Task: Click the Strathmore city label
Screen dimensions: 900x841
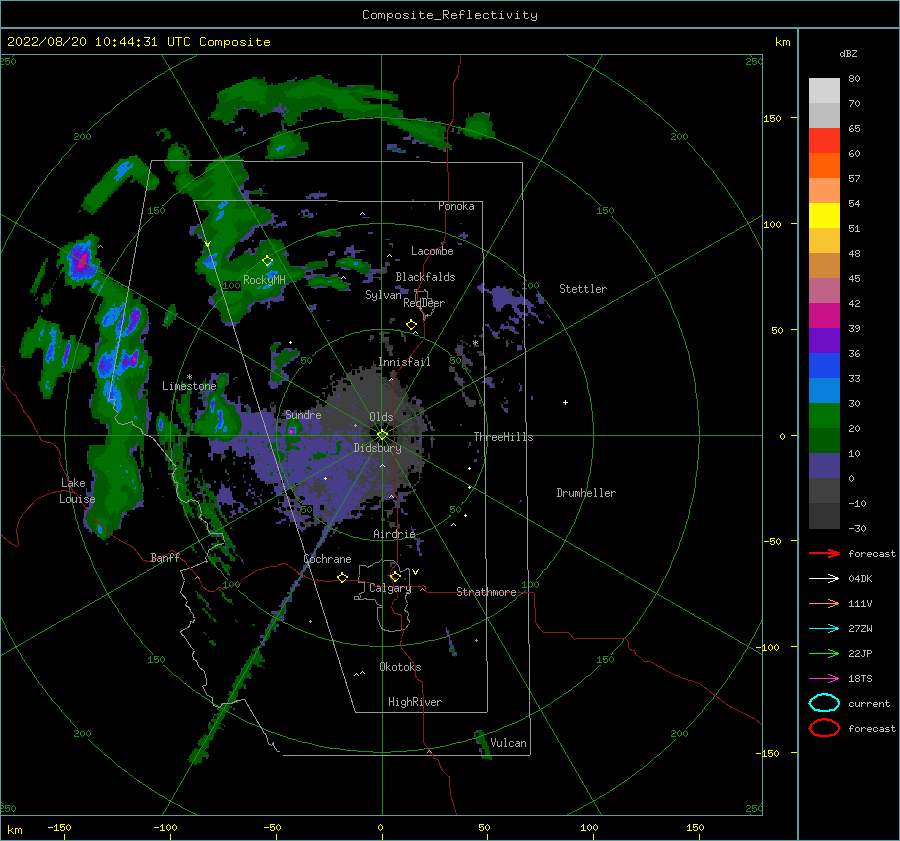Action: [x=486, y=592]
